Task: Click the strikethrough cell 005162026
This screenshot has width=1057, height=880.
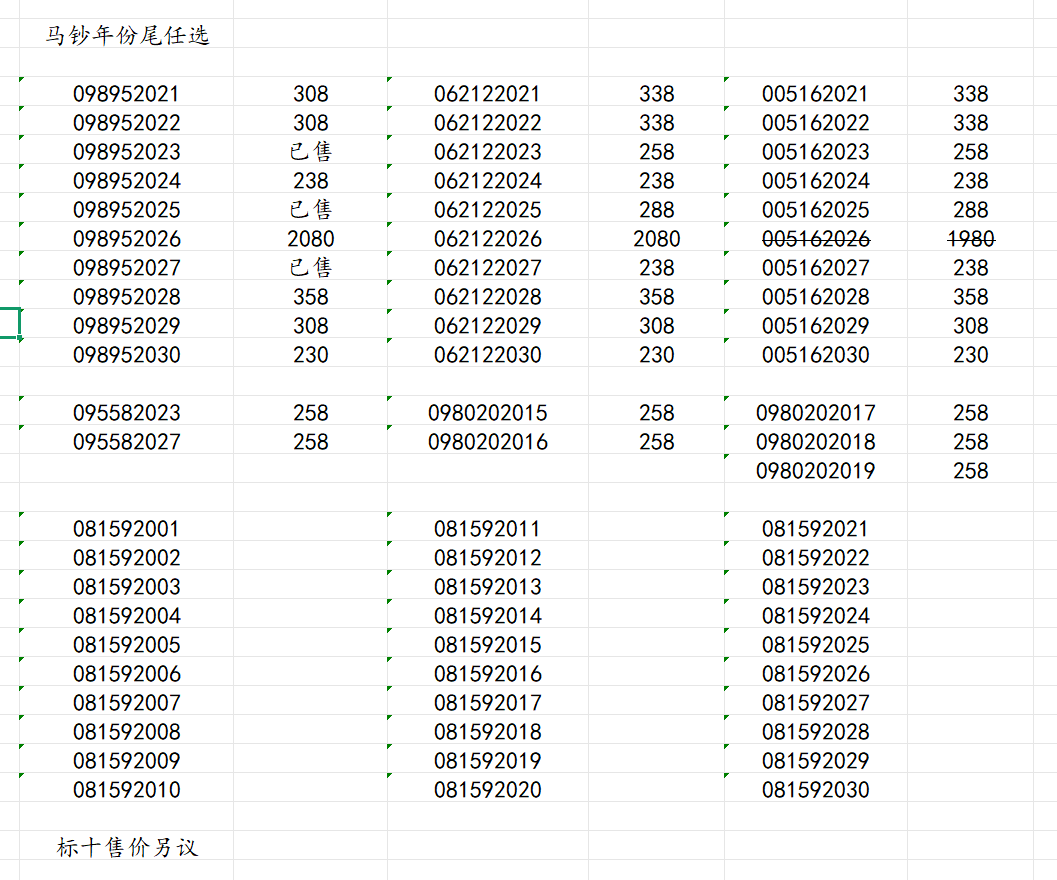Action: (816, 239)
